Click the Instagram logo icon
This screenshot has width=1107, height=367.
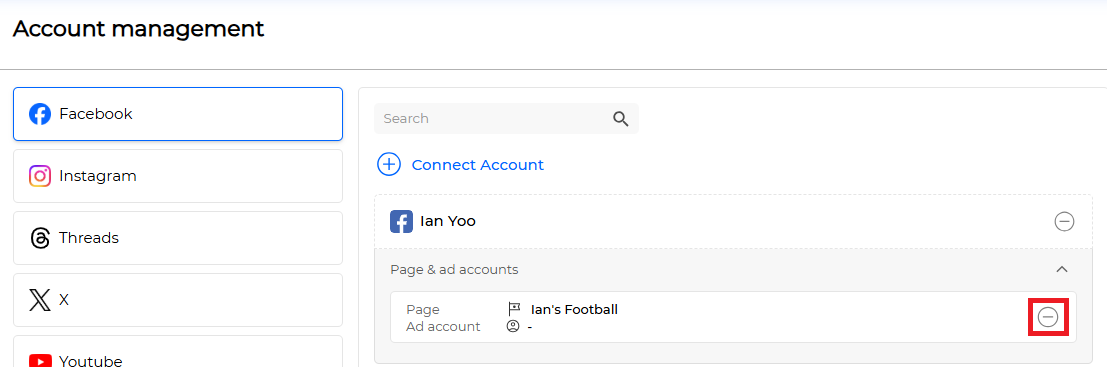(x=40, y=176)
